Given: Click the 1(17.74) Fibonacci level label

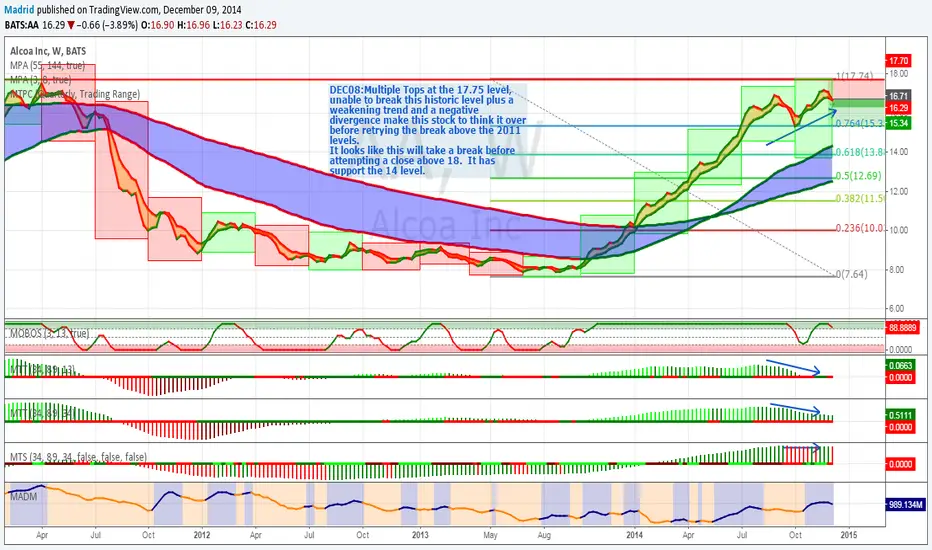Looking at the screenshot, I should (855, 76).
